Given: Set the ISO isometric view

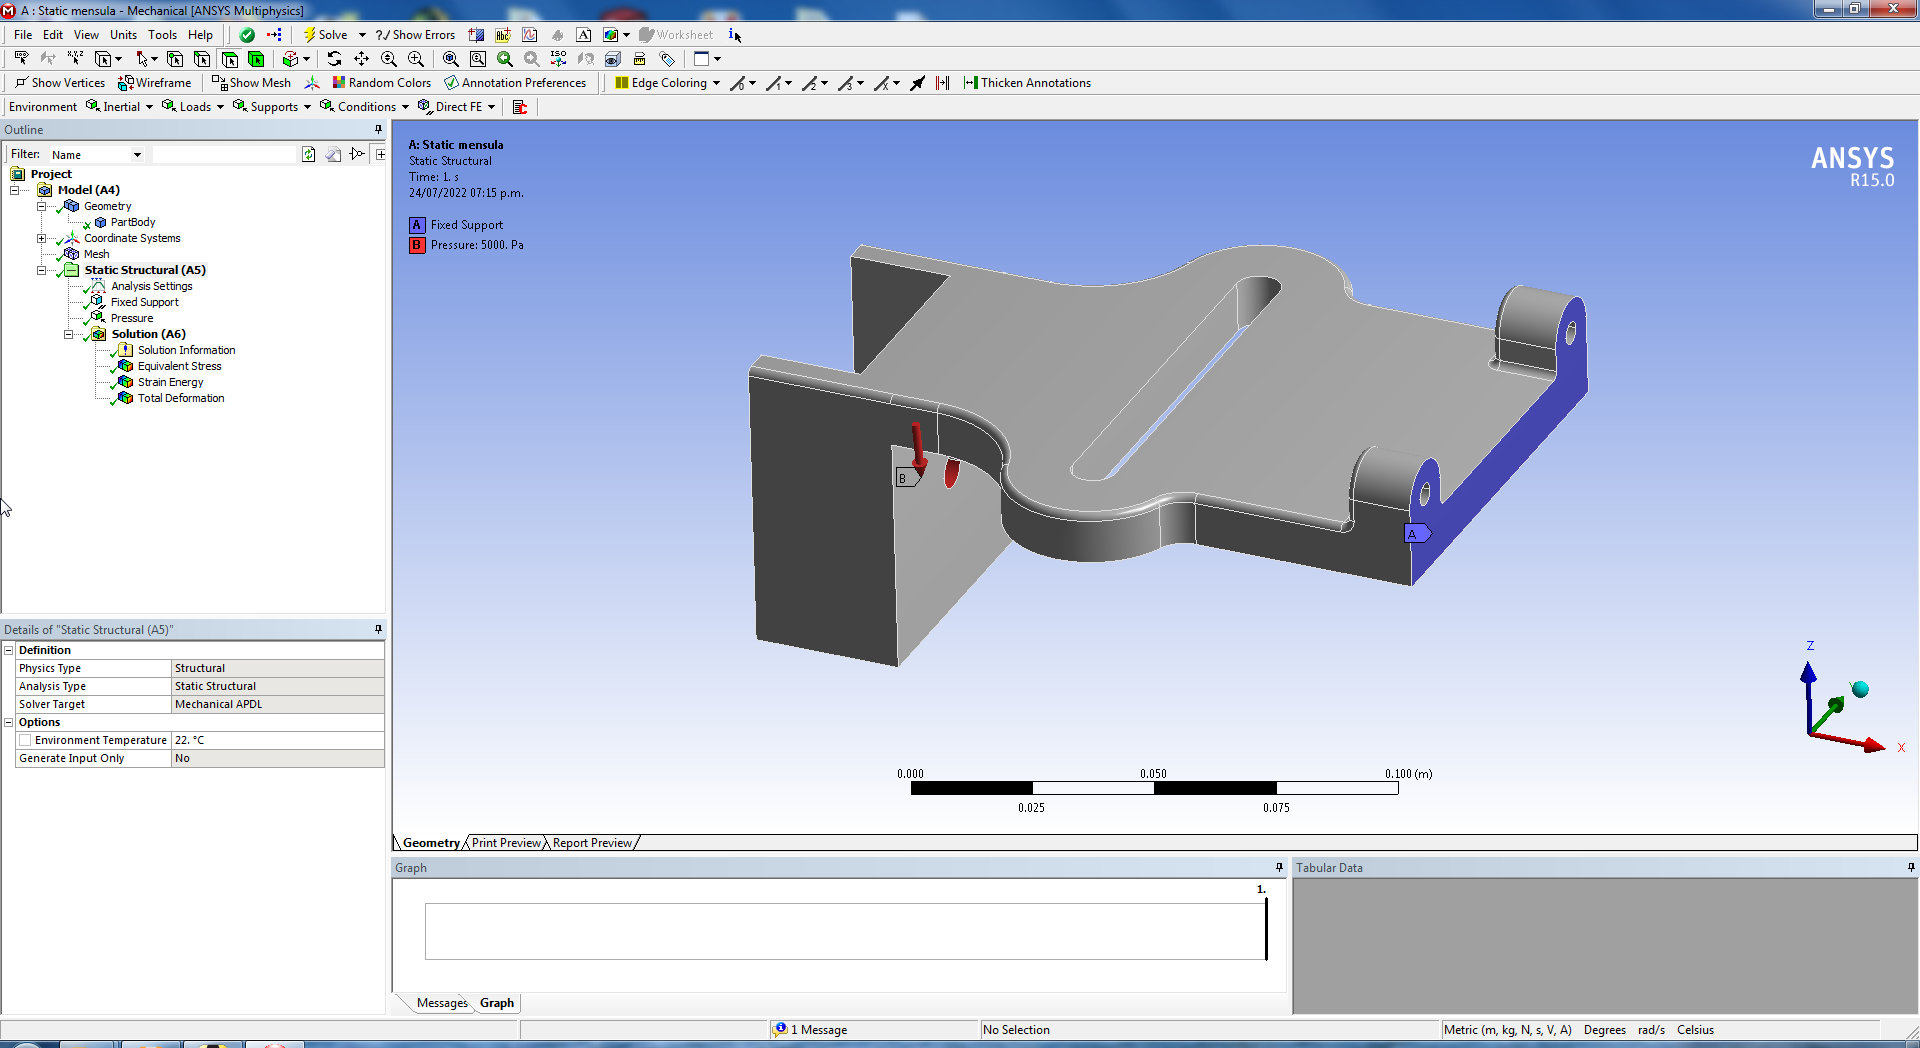Looking at the screenshot, I should tap(558, 59).
